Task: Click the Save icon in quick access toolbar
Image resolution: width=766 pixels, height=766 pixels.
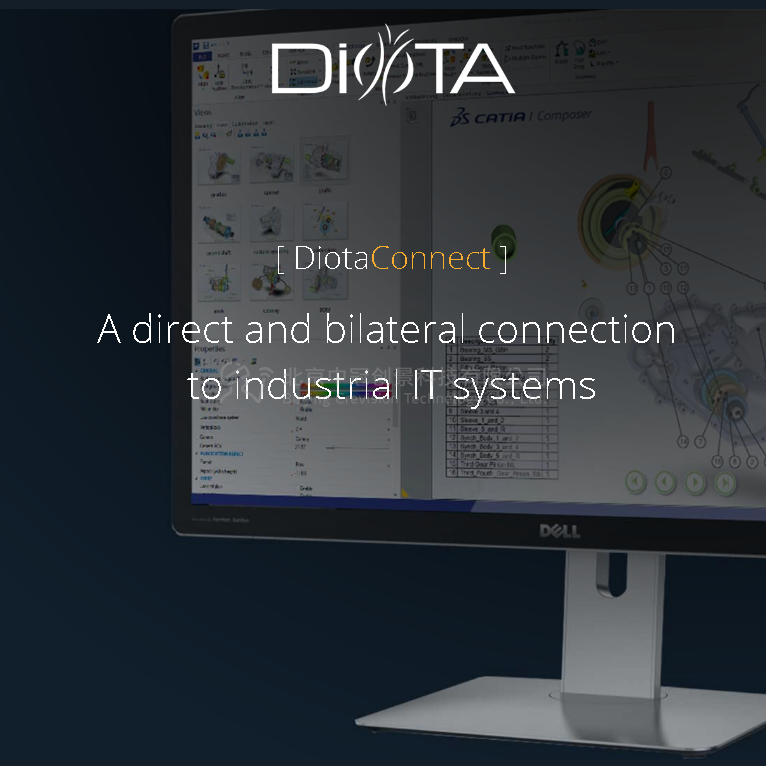Action: tap(206, 46)
